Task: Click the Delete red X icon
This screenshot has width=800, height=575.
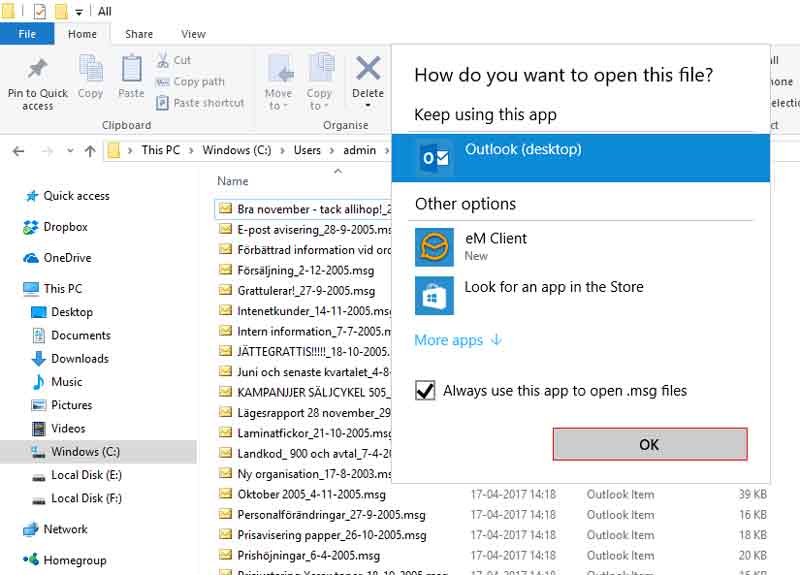Action: coord(368,68)
